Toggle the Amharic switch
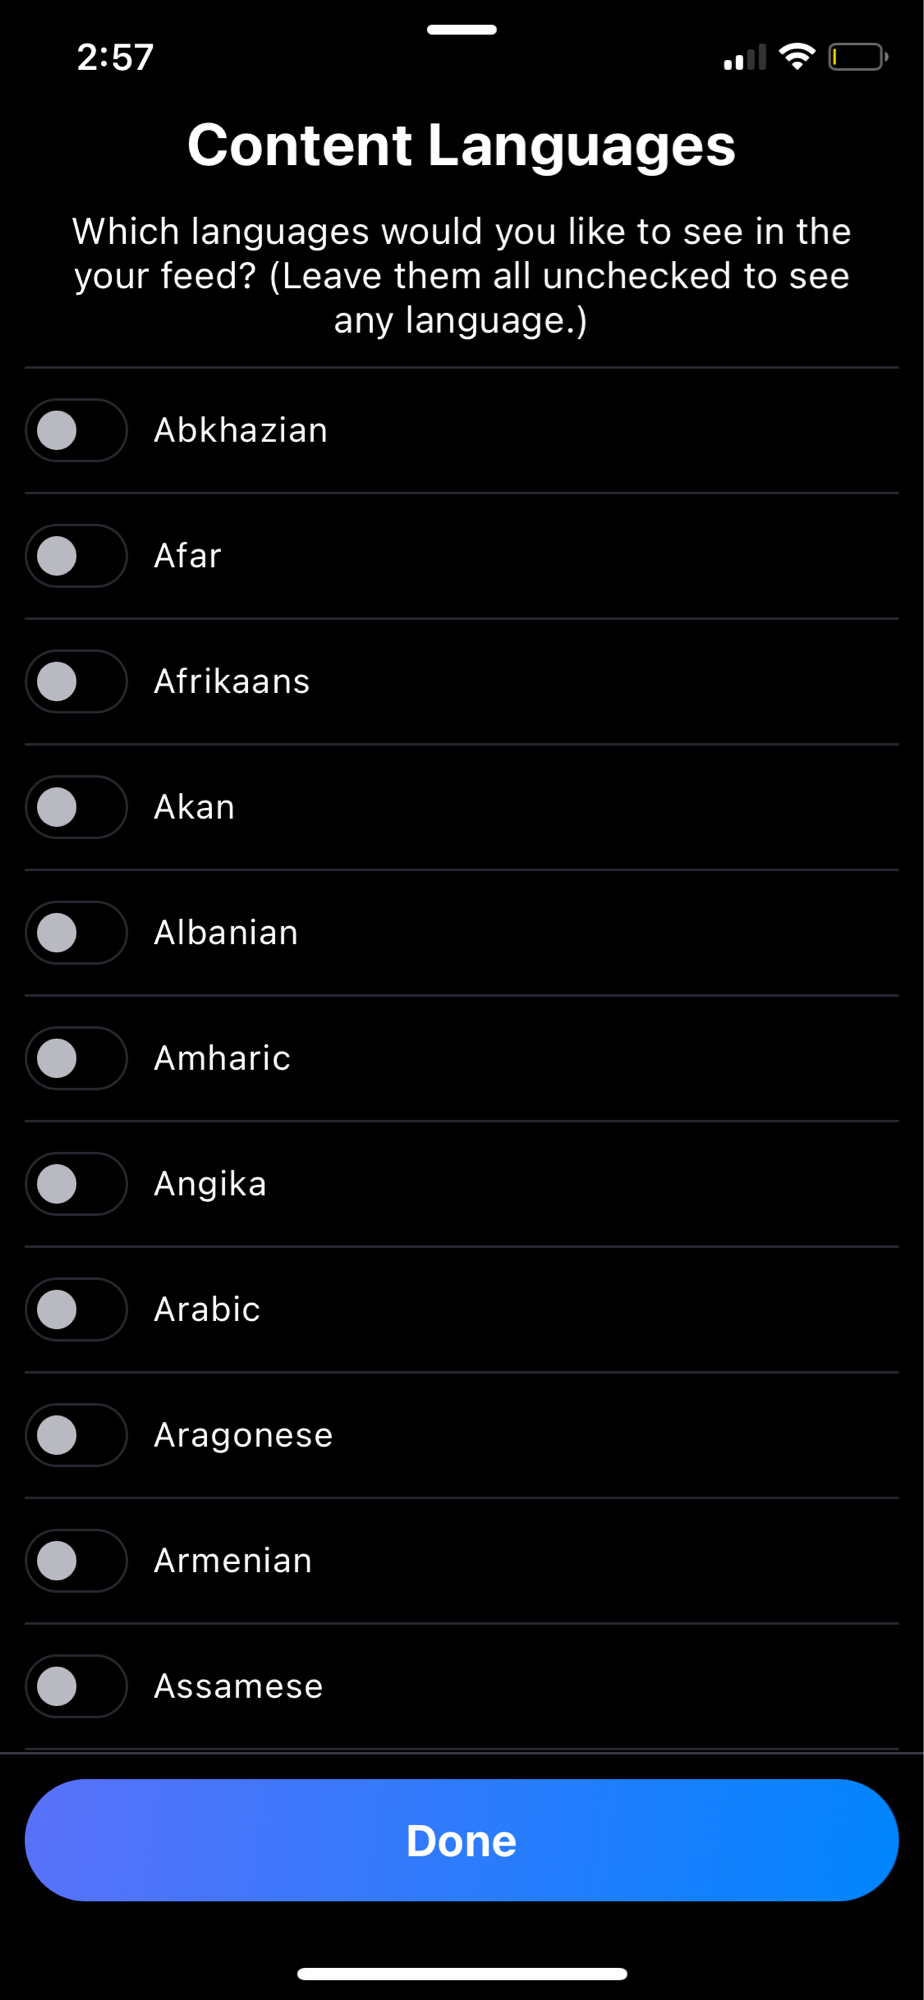 tap(76, 1058)
